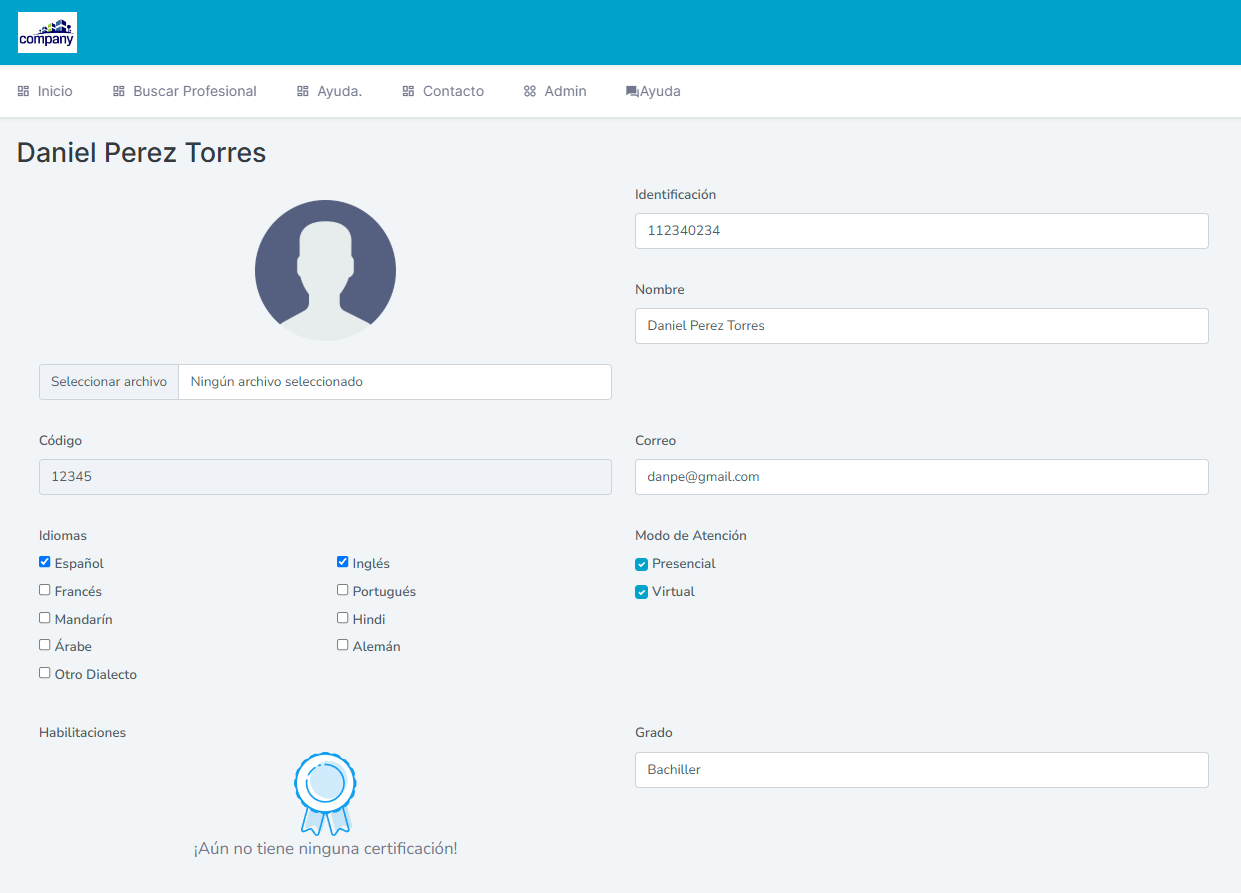
Task: Go to the Contacto page
Action: [453, 91]
